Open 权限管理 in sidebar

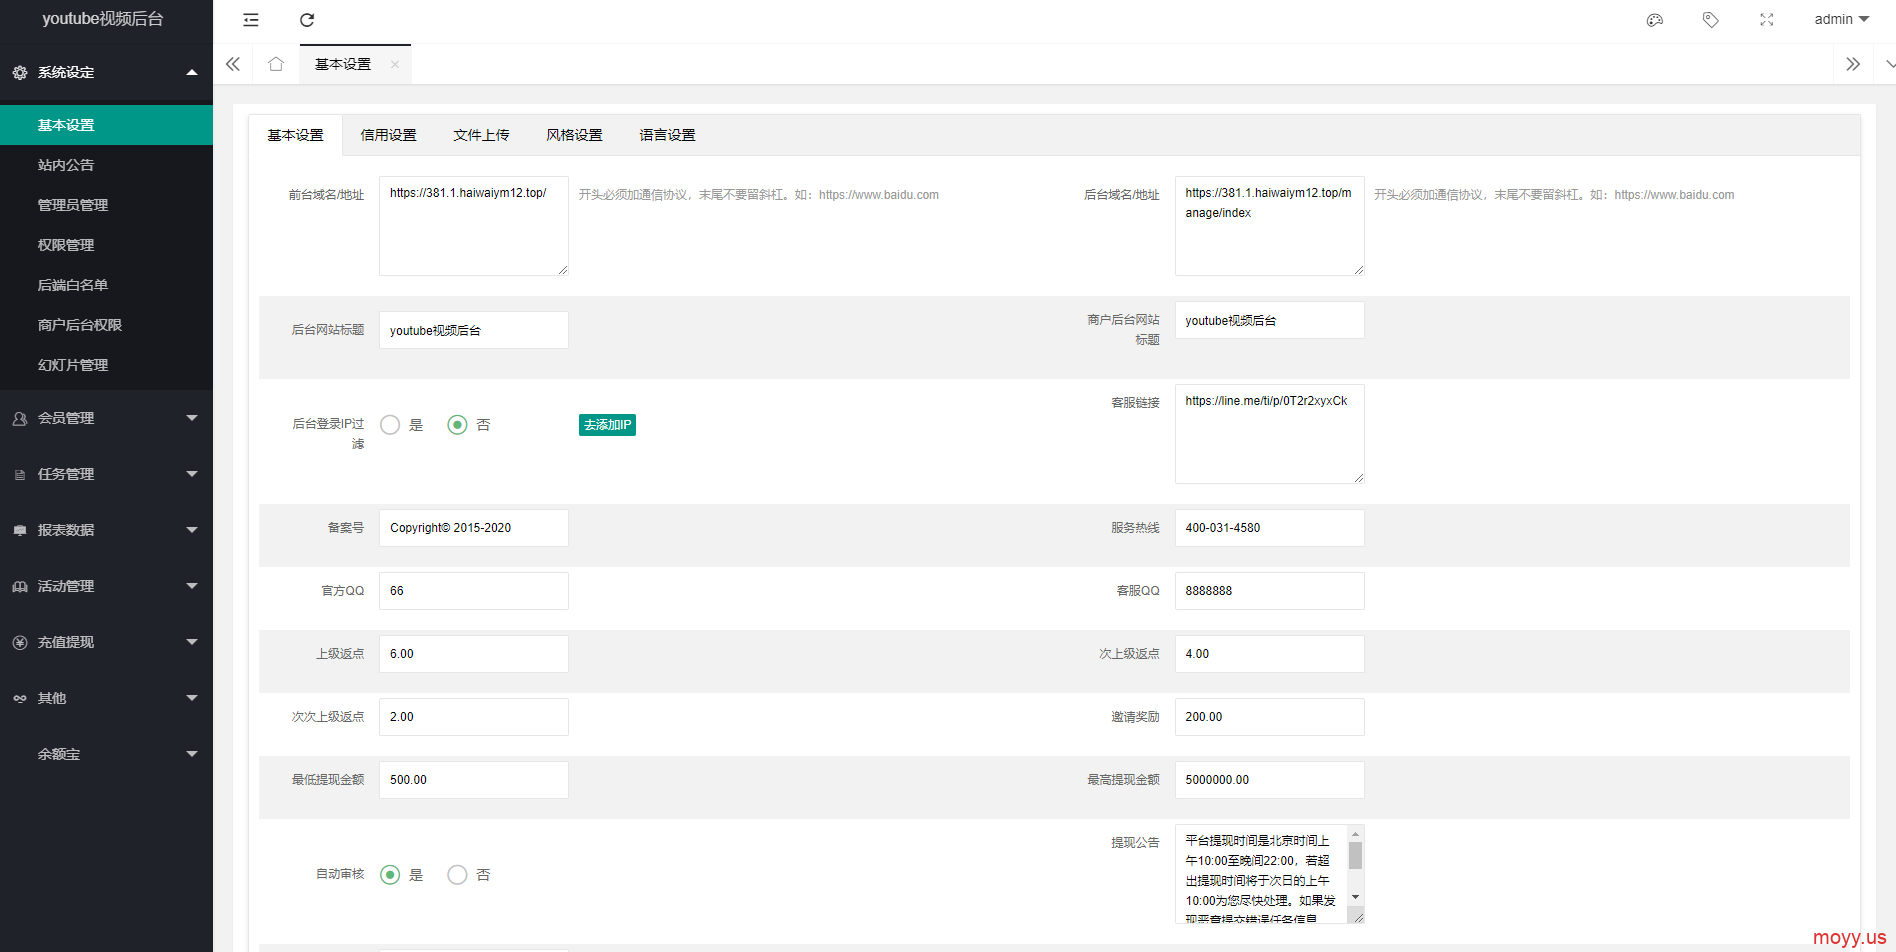(106, 245)
